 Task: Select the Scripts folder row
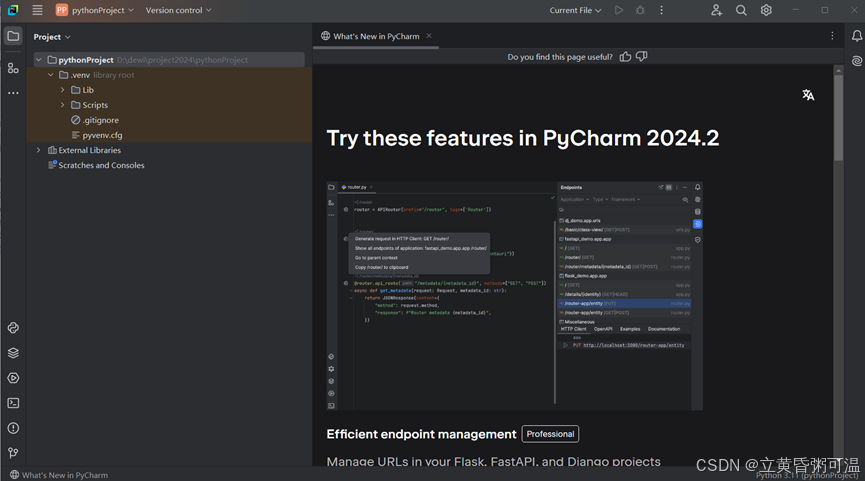pos(169,105)
